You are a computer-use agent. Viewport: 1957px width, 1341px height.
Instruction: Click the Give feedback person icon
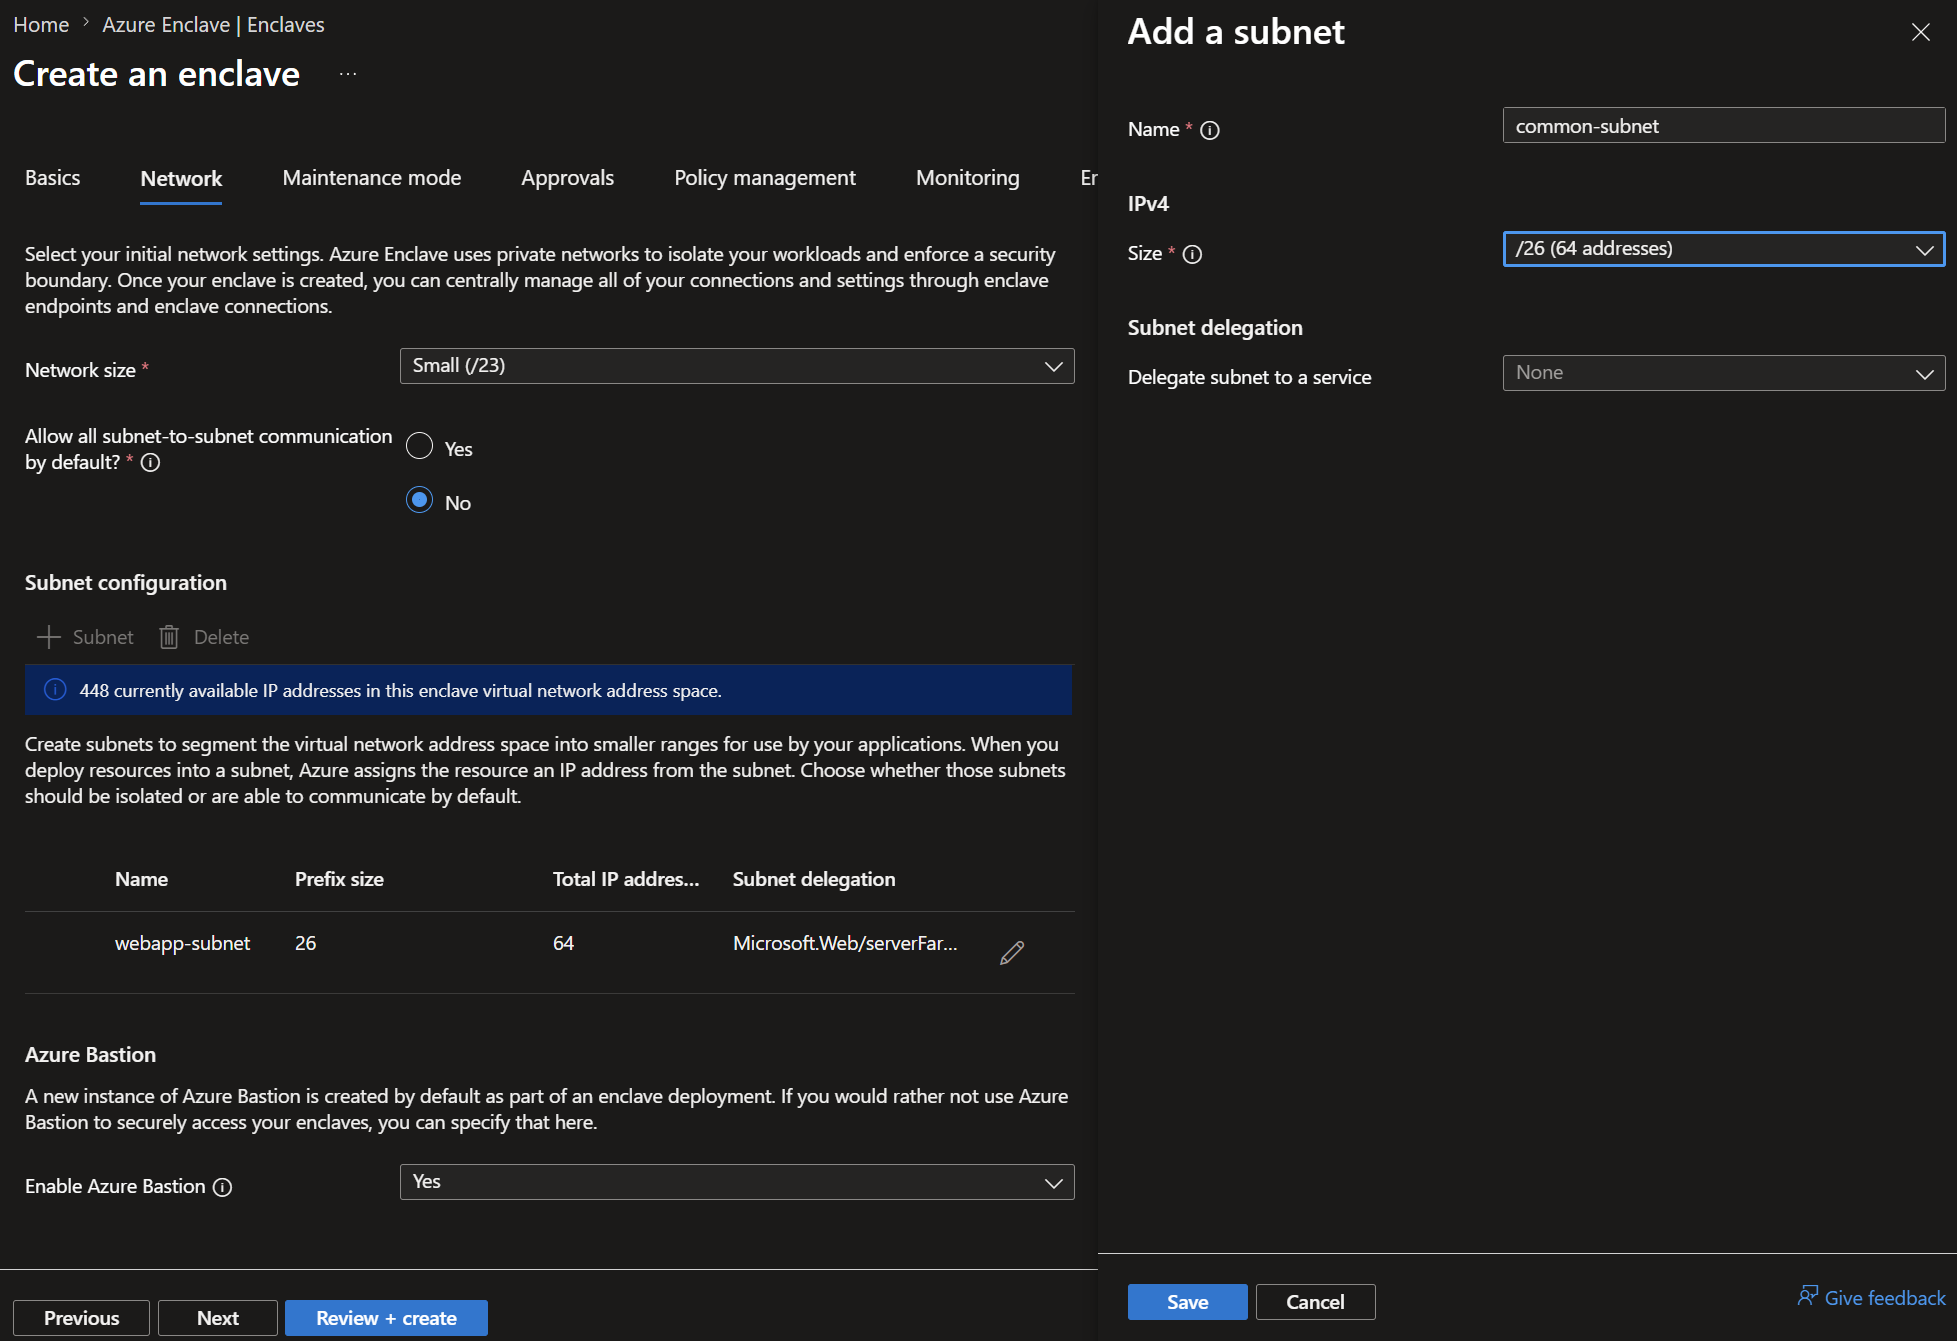point(1807,1296)
